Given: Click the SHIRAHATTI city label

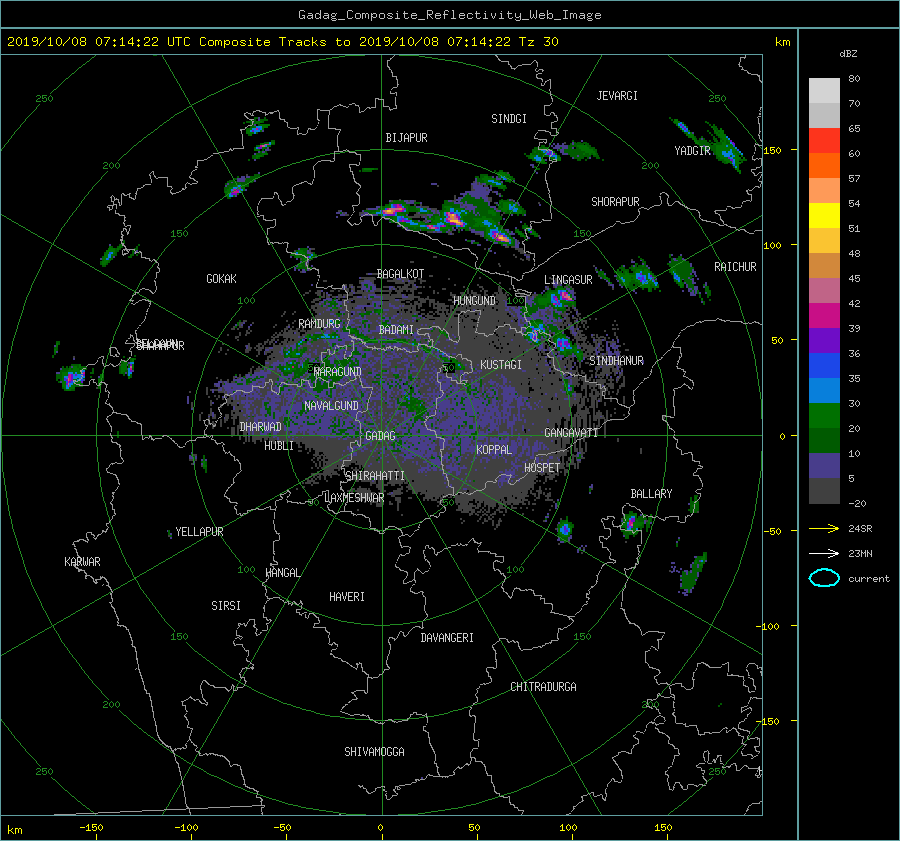Looking at the screenshot, I should (x=375, y=475).
